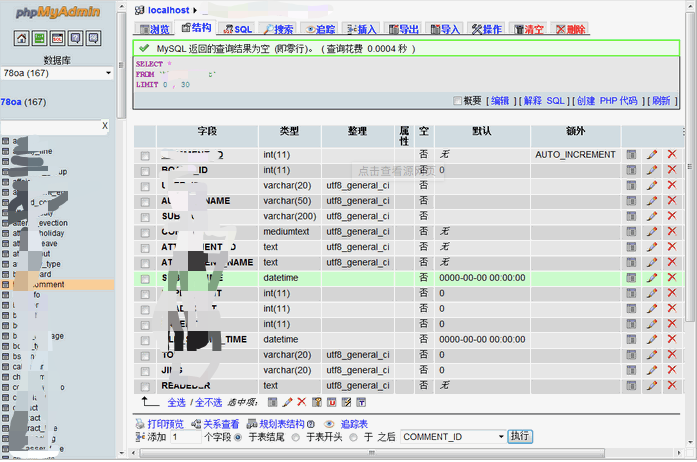
Task: Browse icon for READER text row
Action: [631, 386]
